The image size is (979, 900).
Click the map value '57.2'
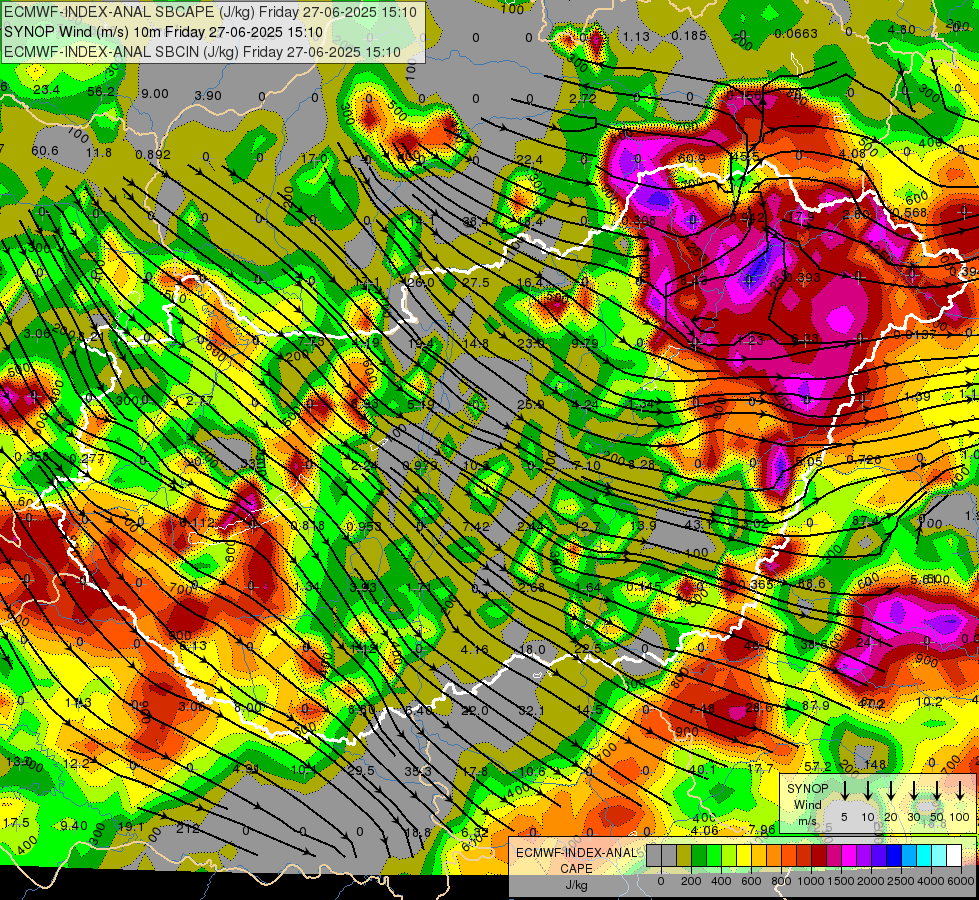(817, 766)
